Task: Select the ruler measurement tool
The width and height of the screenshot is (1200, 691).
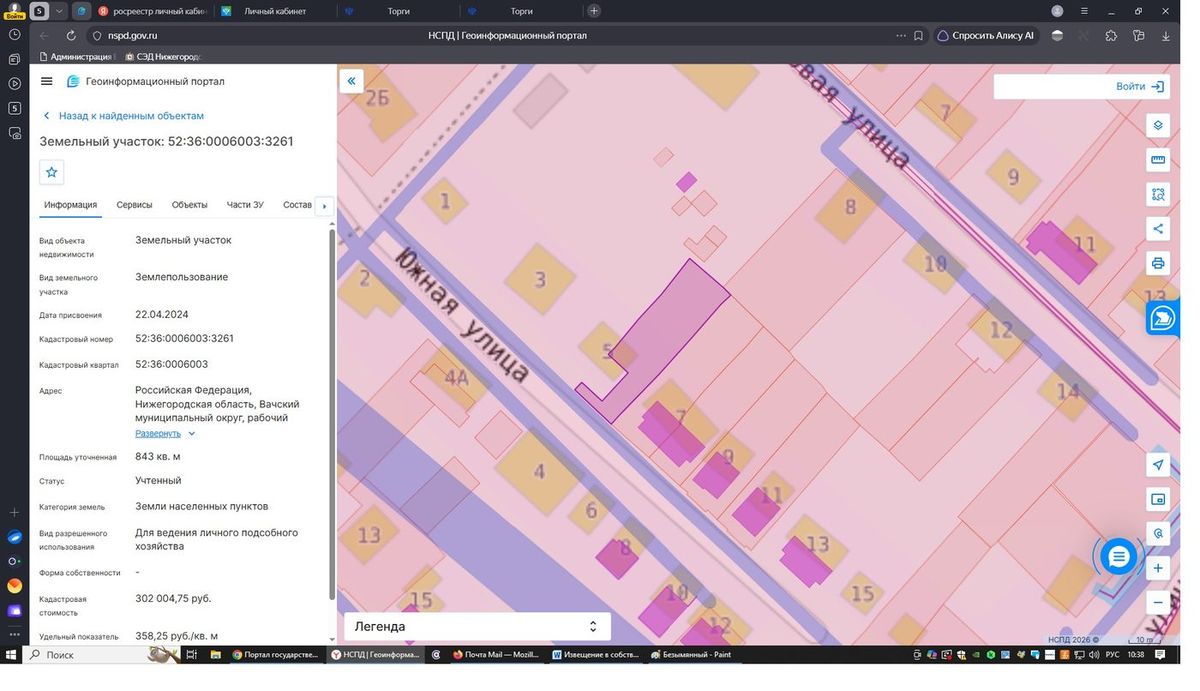Action: pyautogui.click(x=1158, y=160)
